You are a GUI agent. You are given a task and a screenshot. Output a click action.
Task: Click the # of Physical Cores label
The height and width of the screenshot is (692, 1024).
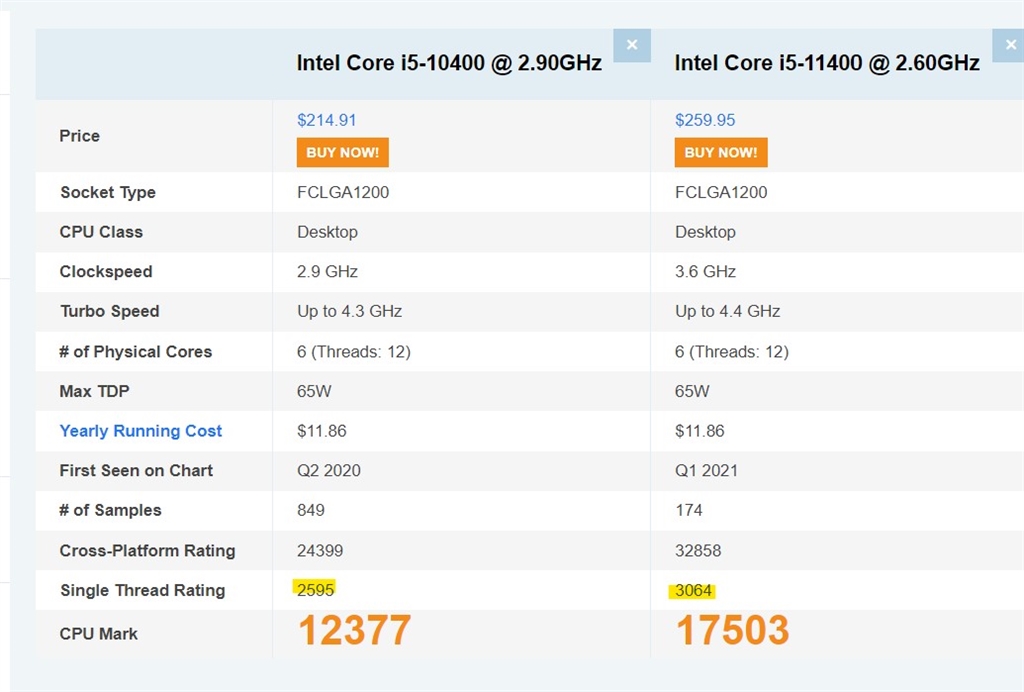pyautogui.click(x=135, y=352)
